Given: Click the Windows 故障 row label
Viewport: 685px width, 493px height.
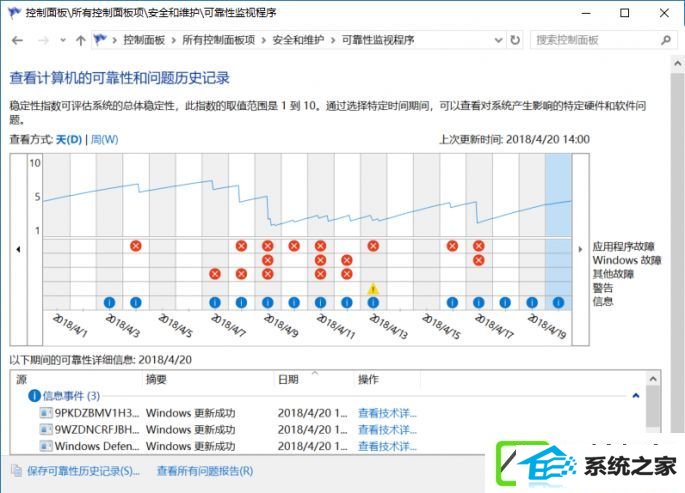Looking at the screenshot, I should tap(627, 260).
